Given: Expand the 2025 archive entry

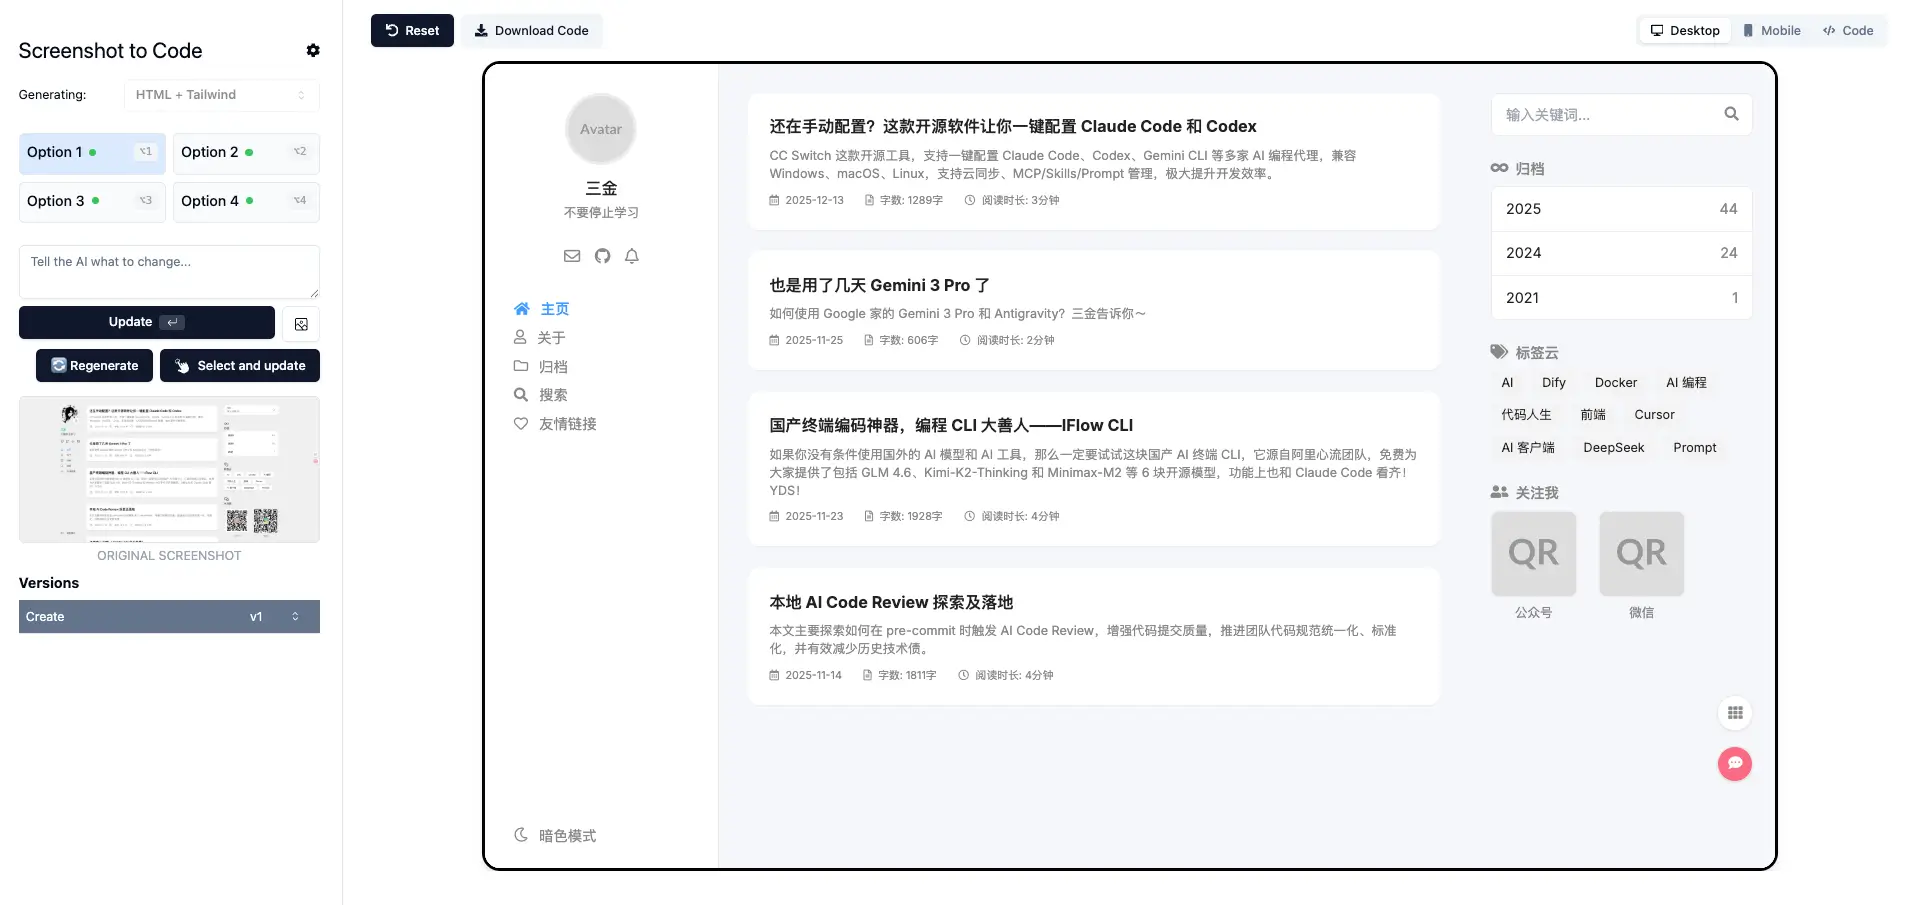Looking at the screenshot, I should (x=1620, y=209).
